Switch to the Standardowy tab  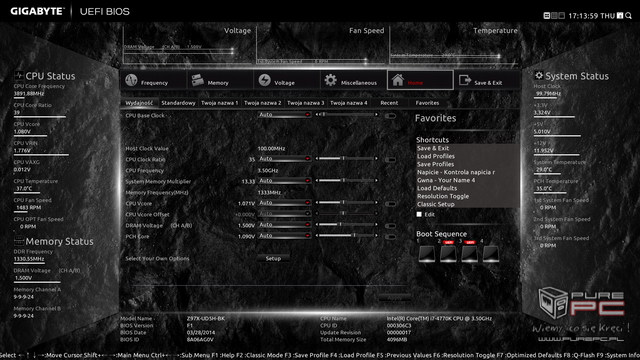(178, 103)
